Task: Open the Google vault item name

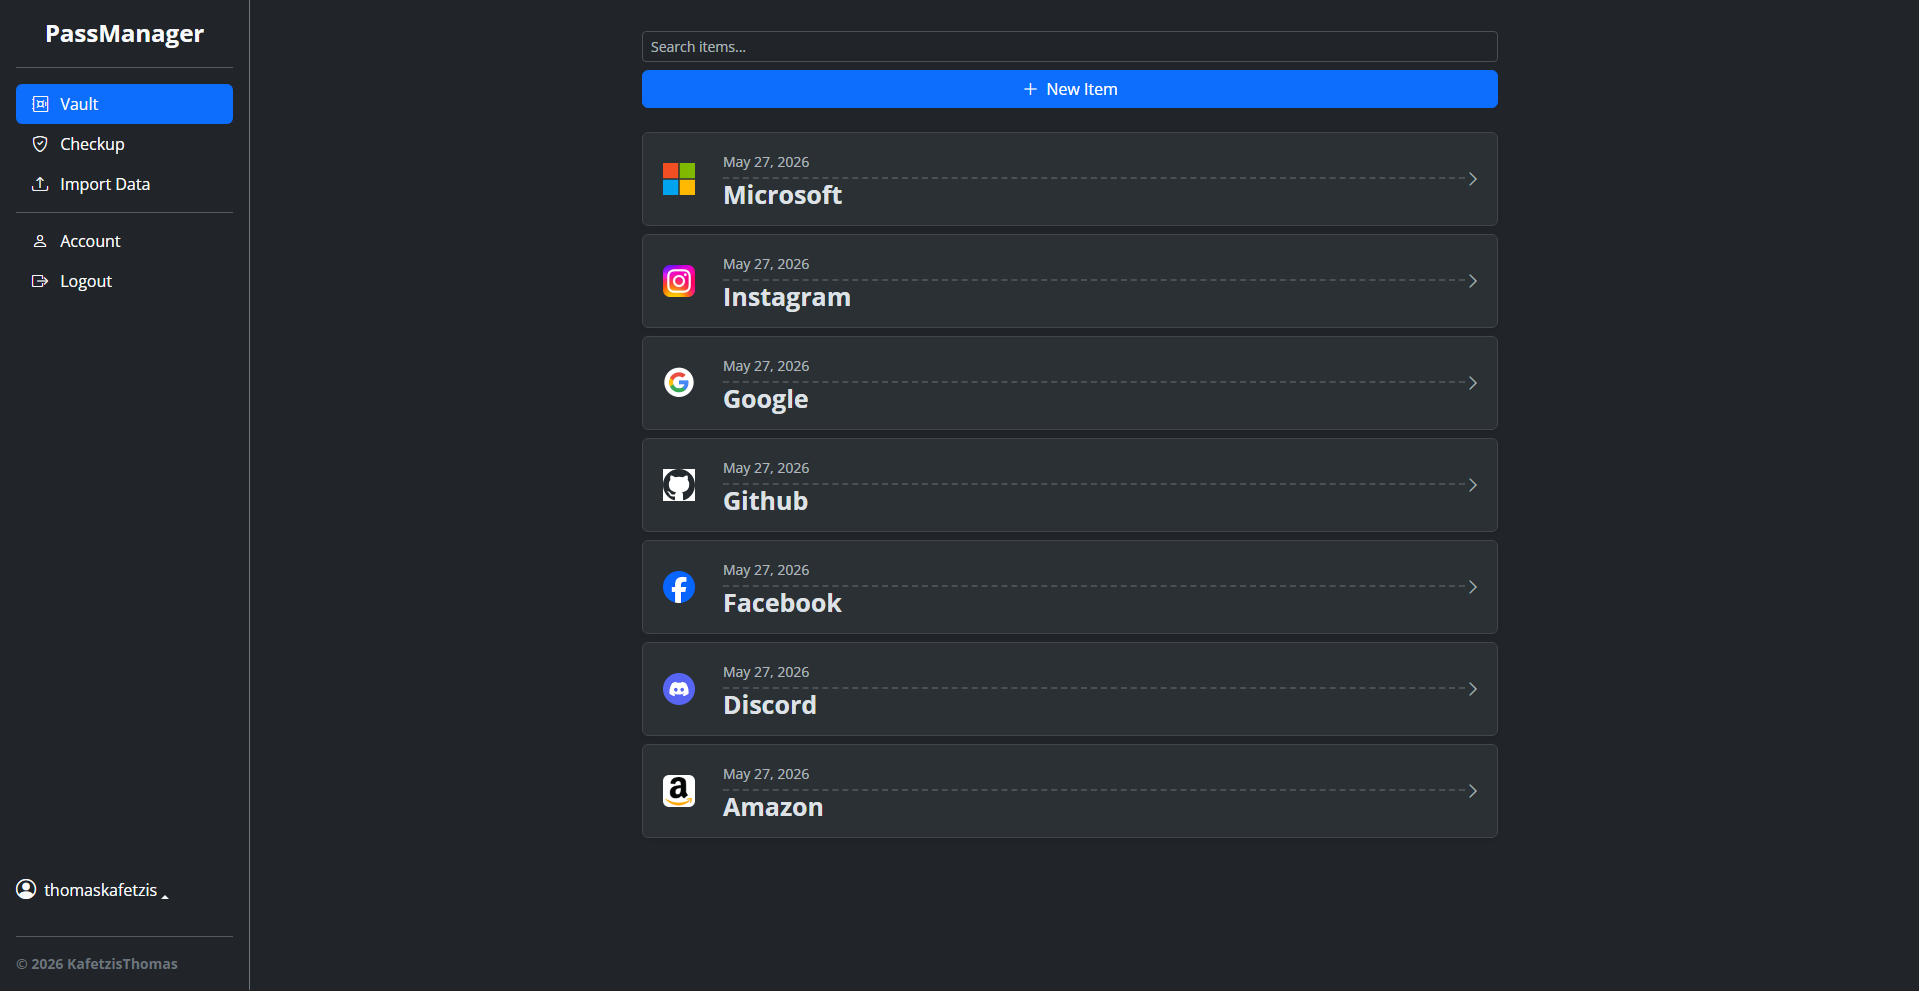Action: coord(765,399)
